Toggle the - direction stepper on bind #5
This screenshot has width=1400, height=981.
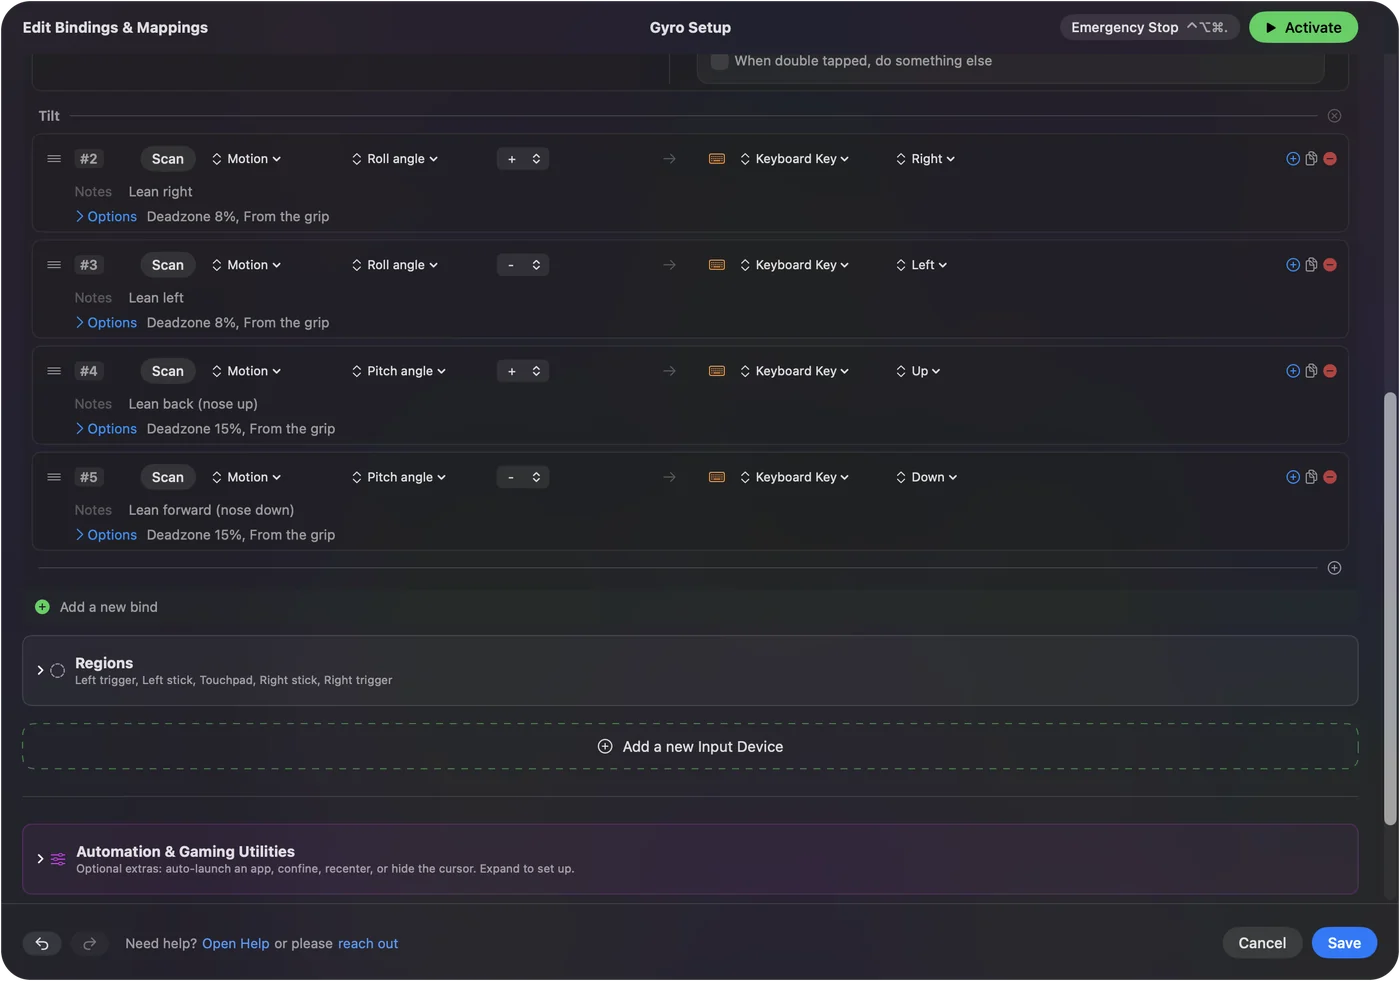coord(523,477)
